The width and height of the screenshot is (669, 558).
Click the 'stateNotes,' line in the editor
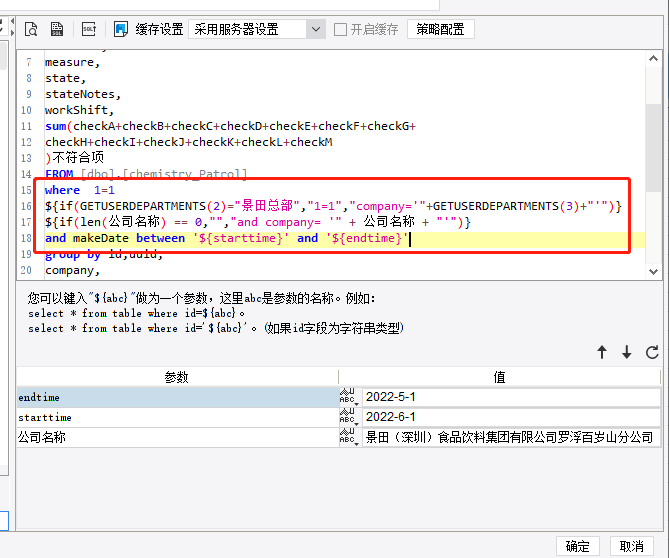[83, 94]
